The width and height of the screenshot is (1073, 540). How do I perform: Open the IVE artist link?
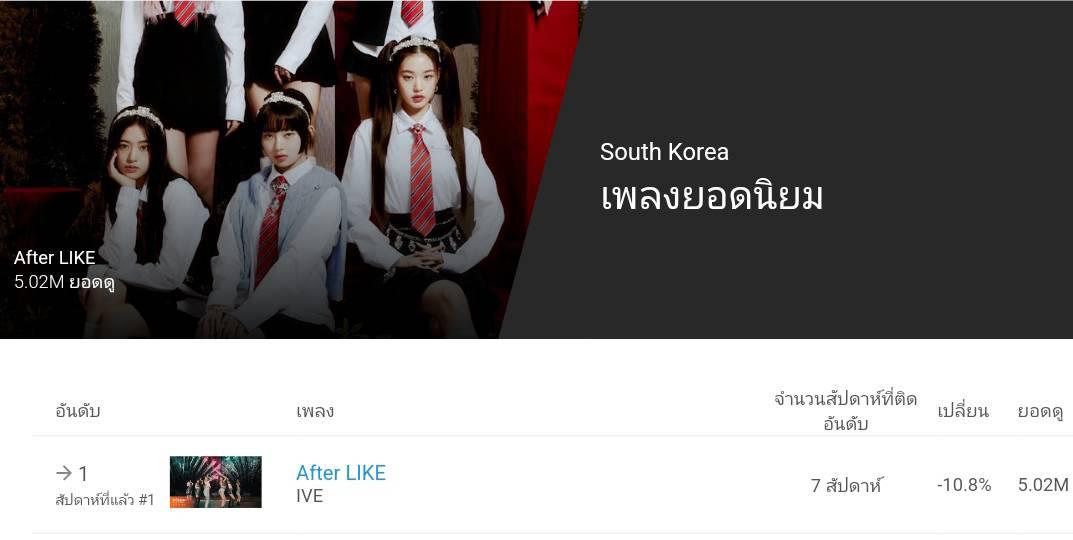click(x=309, y=496)
